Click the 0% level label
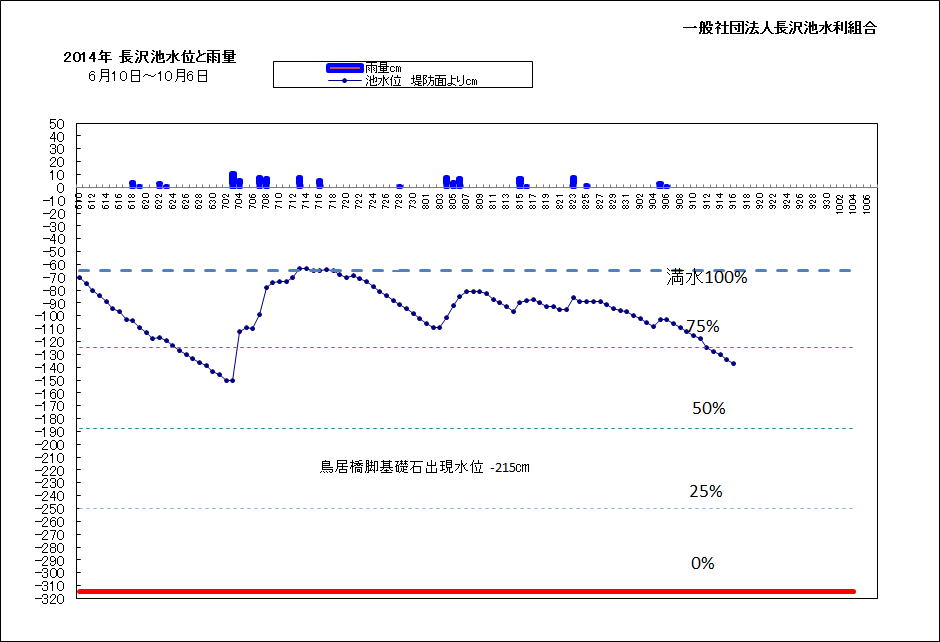 click(702, 563)
